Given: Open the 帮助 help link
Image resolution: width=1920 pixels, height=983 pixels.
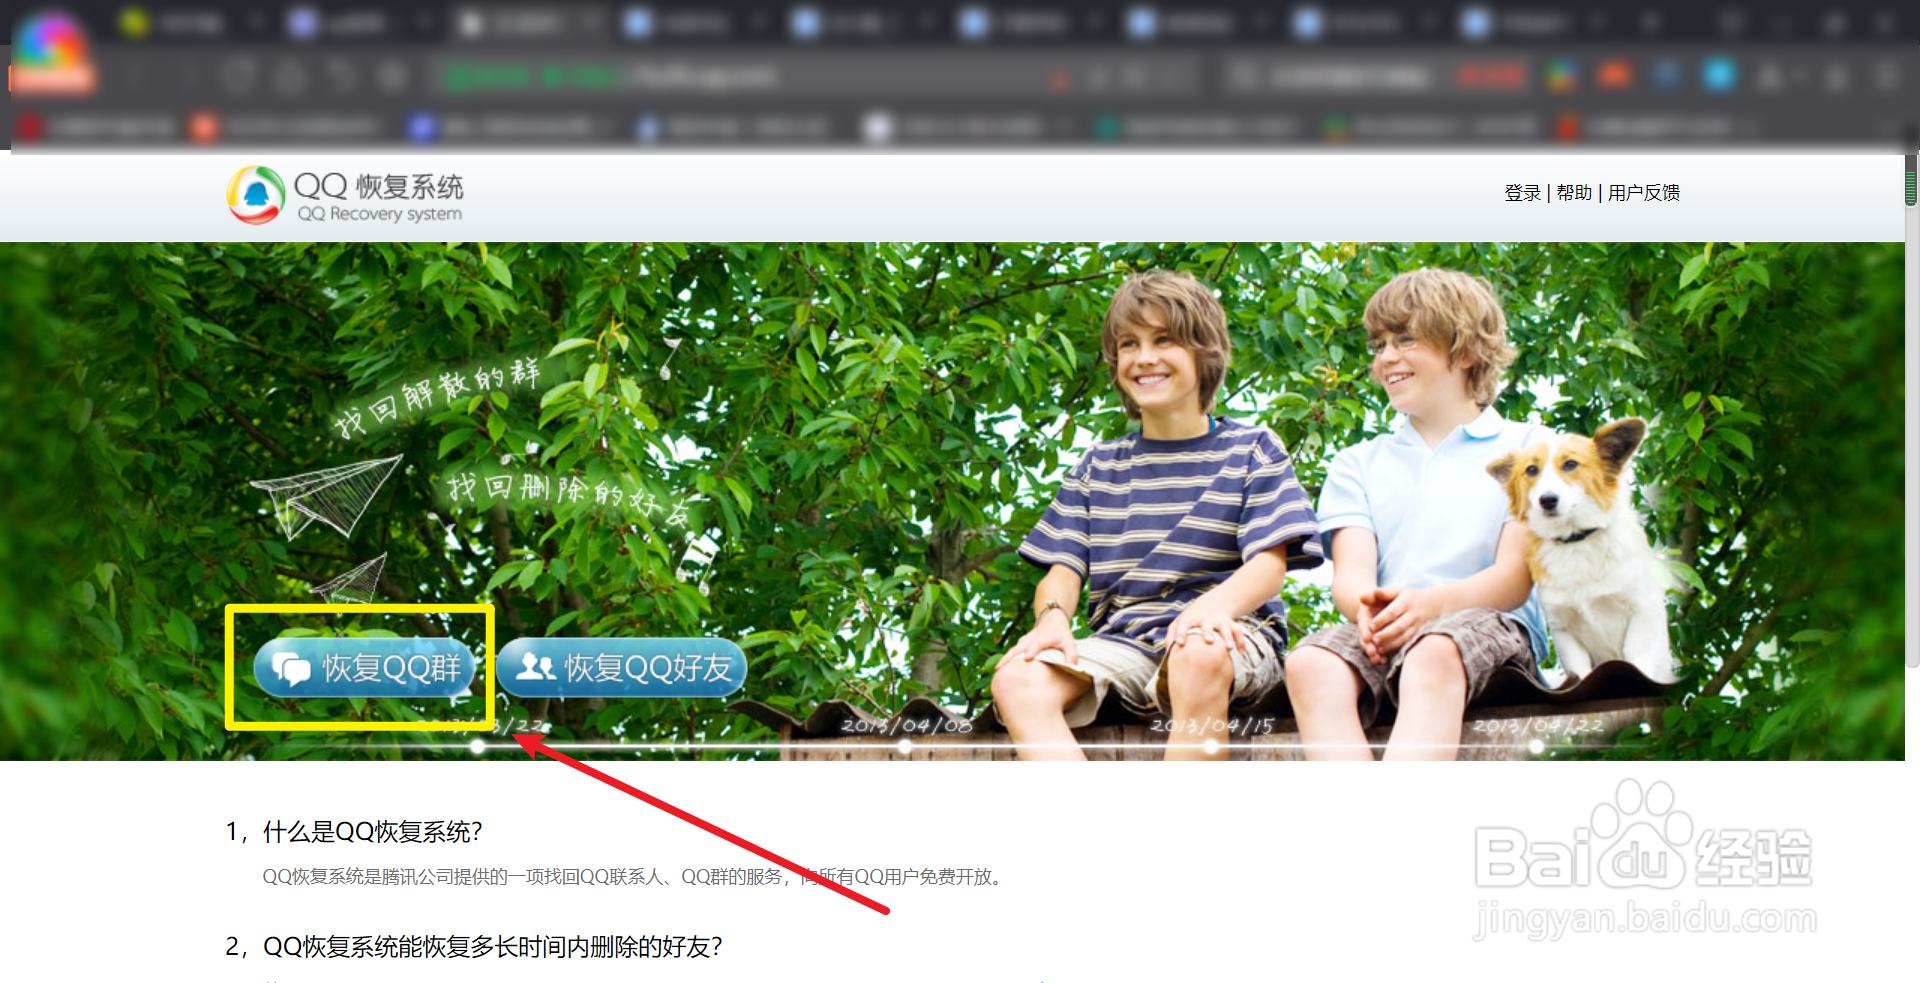Looking at the screenshot, I should tap(1574, 193).
